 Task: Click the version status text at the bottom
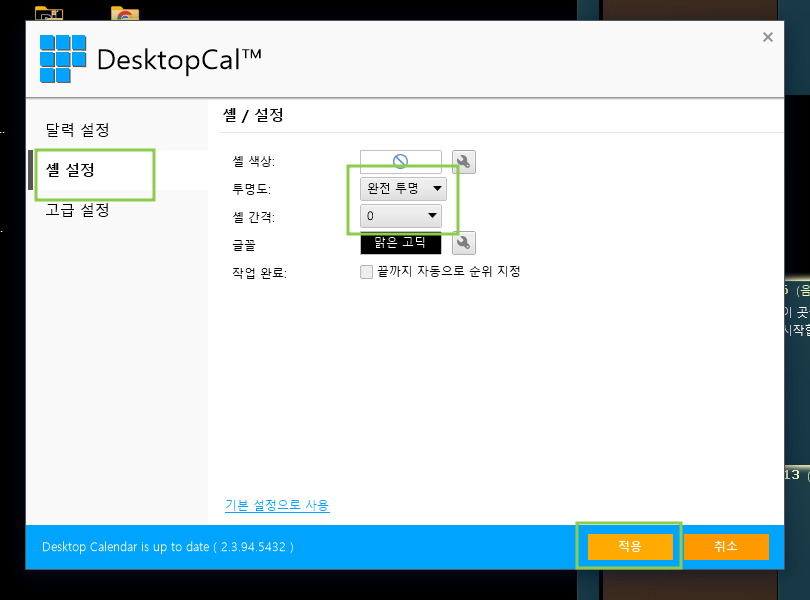[167, 547]
